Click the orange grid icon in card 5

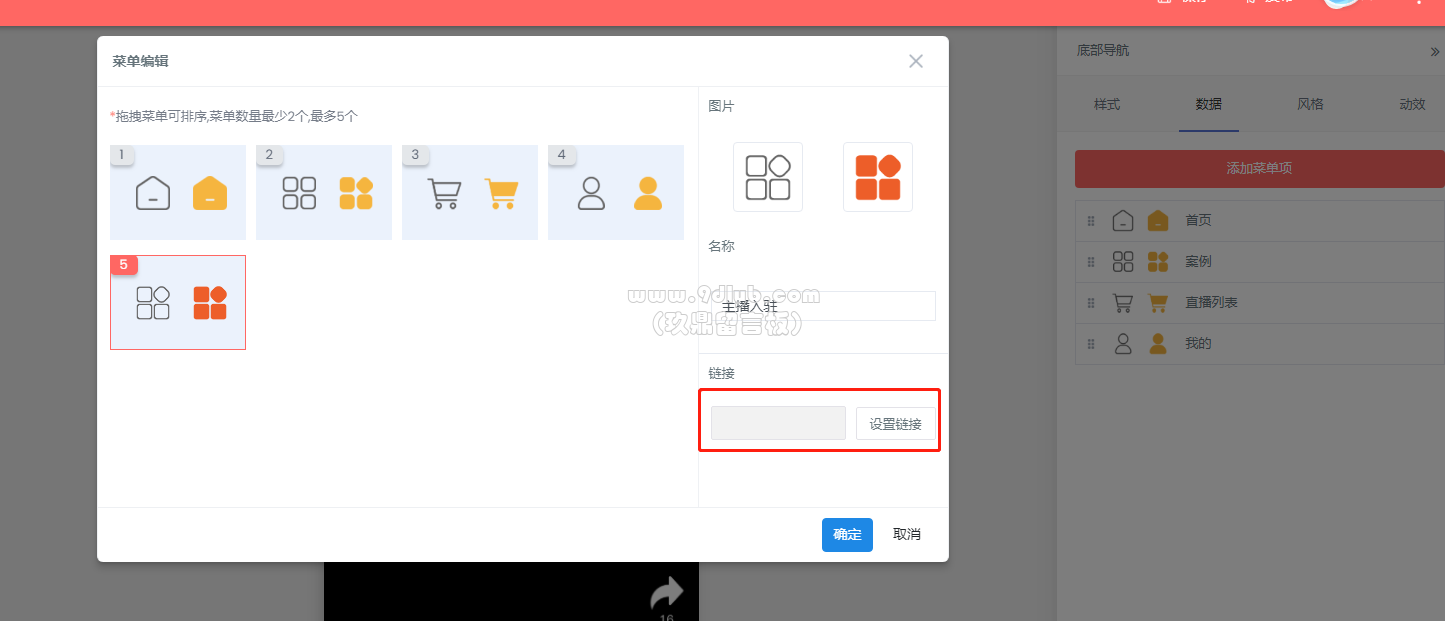tap(210, 303)
